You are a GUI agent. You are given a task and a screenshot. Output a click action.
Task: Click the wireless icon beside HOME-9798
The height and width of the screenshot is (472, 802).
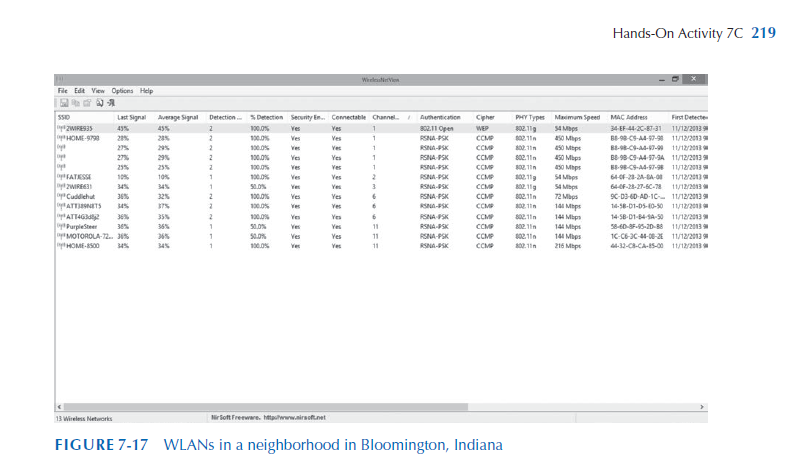pos(61,138)
